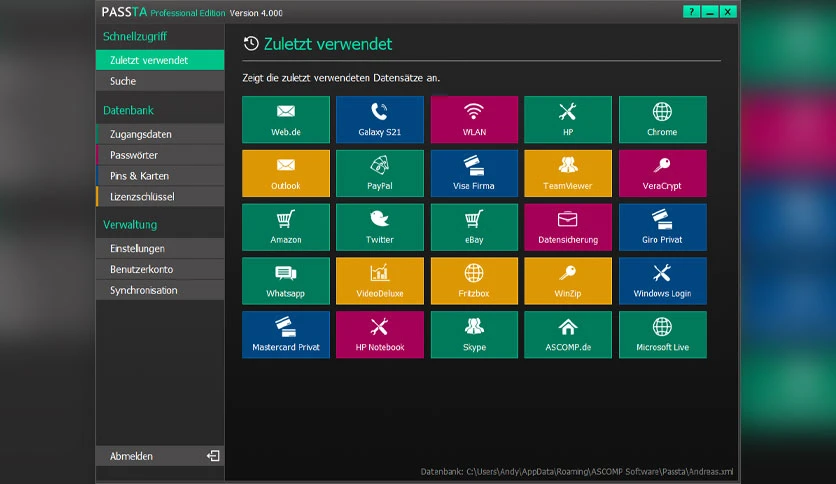
Task: Select Zuletzt verwendet in the sidebar
Action: [x=160, y=60]
